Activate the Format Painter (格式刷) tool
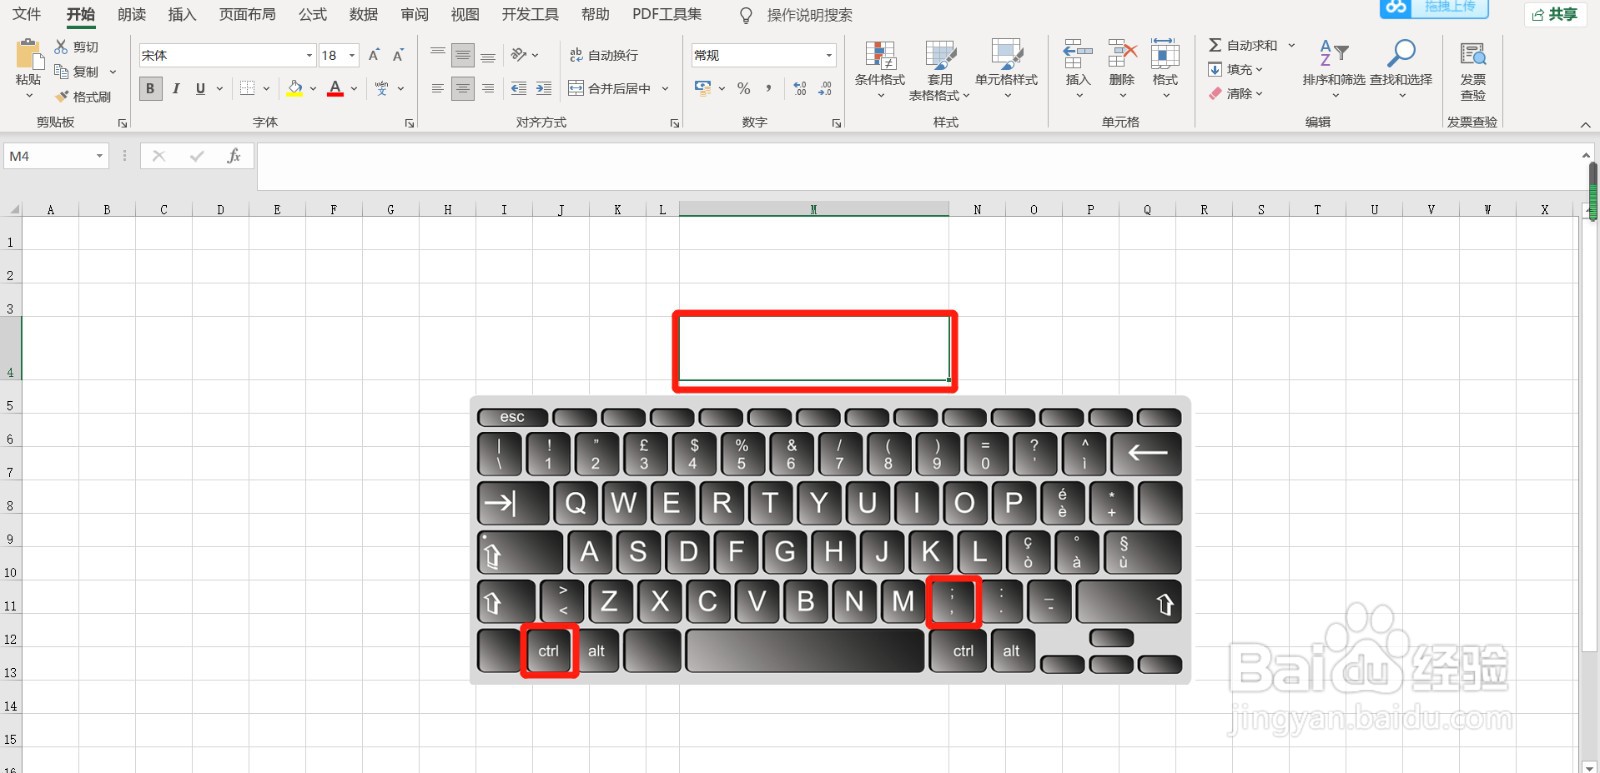Viewport: 1600px width, 773px height. pos(82,97)
